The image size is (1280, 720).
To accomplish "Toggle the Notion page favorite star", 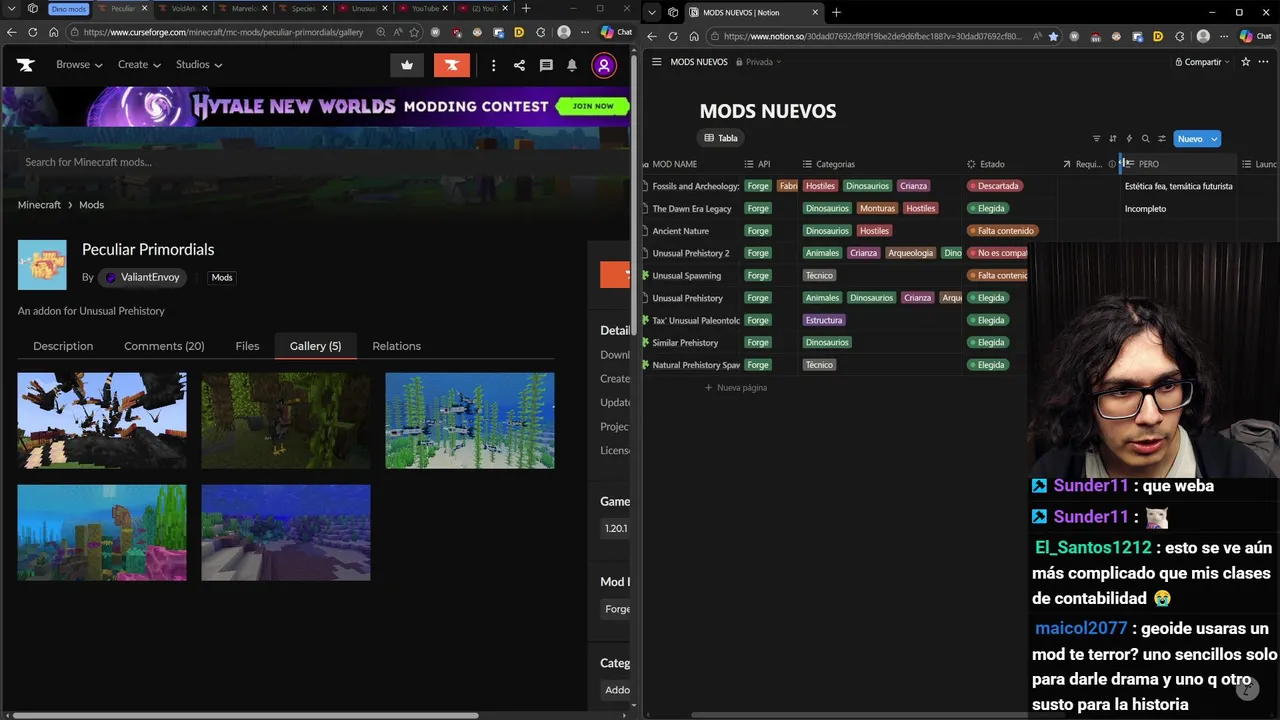I will 1245,62.
